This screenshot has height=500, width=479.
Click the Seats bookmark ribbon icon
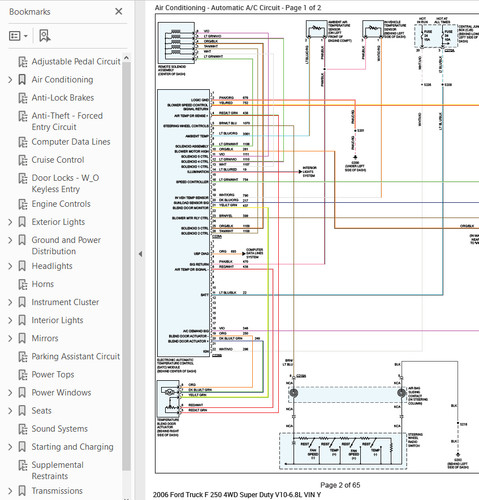point(22,411)
